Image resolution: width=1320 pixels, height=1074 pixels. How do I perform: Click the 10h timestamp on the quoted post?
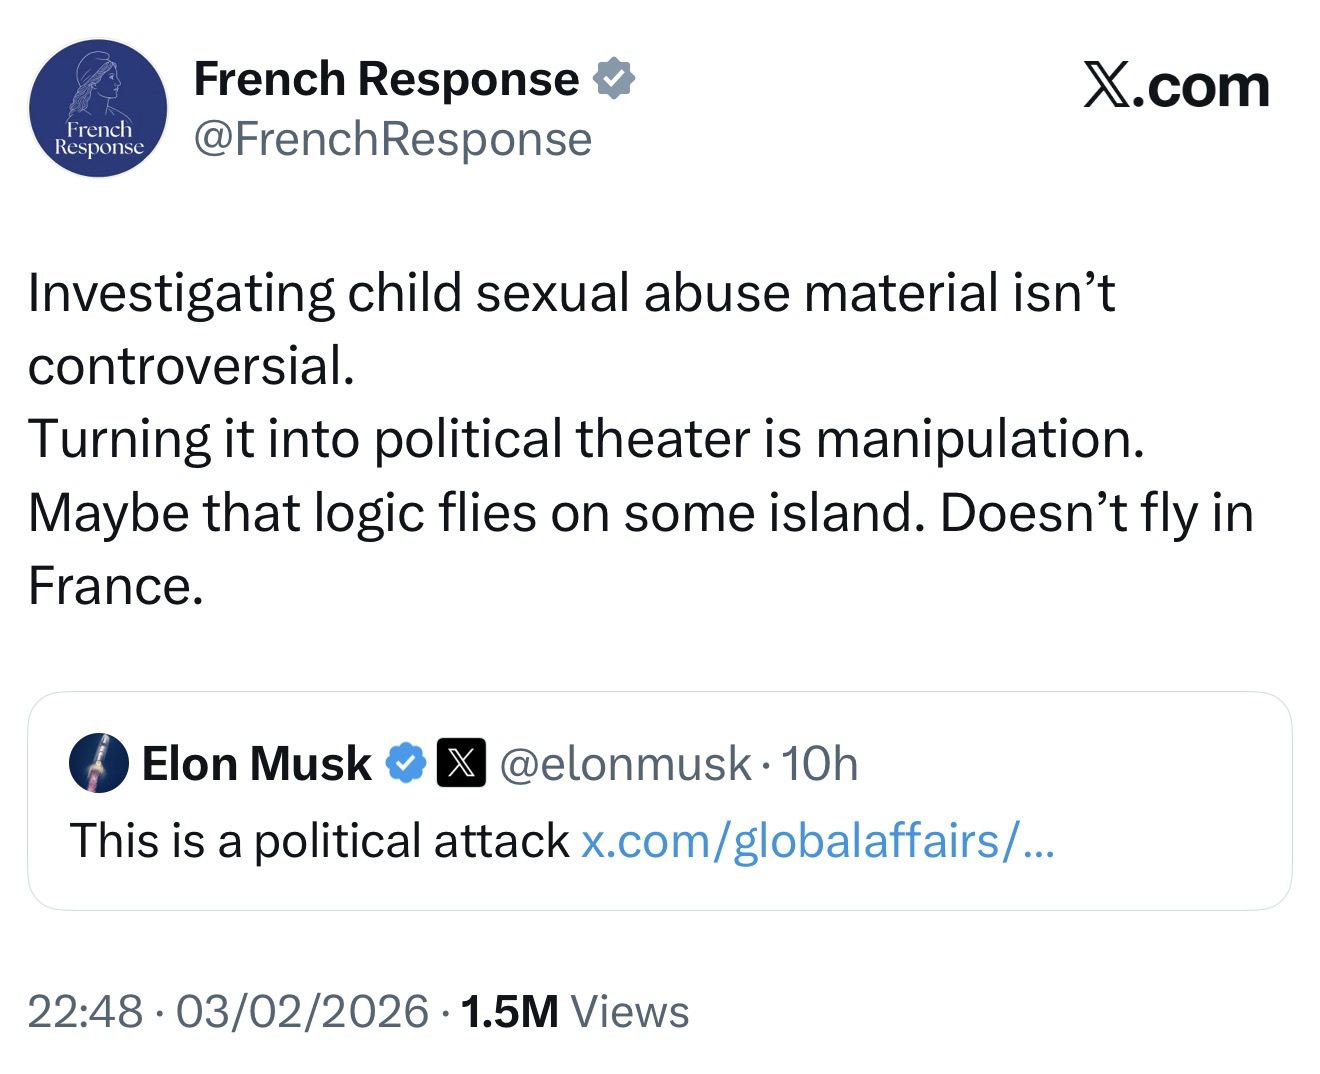(819, 764)
